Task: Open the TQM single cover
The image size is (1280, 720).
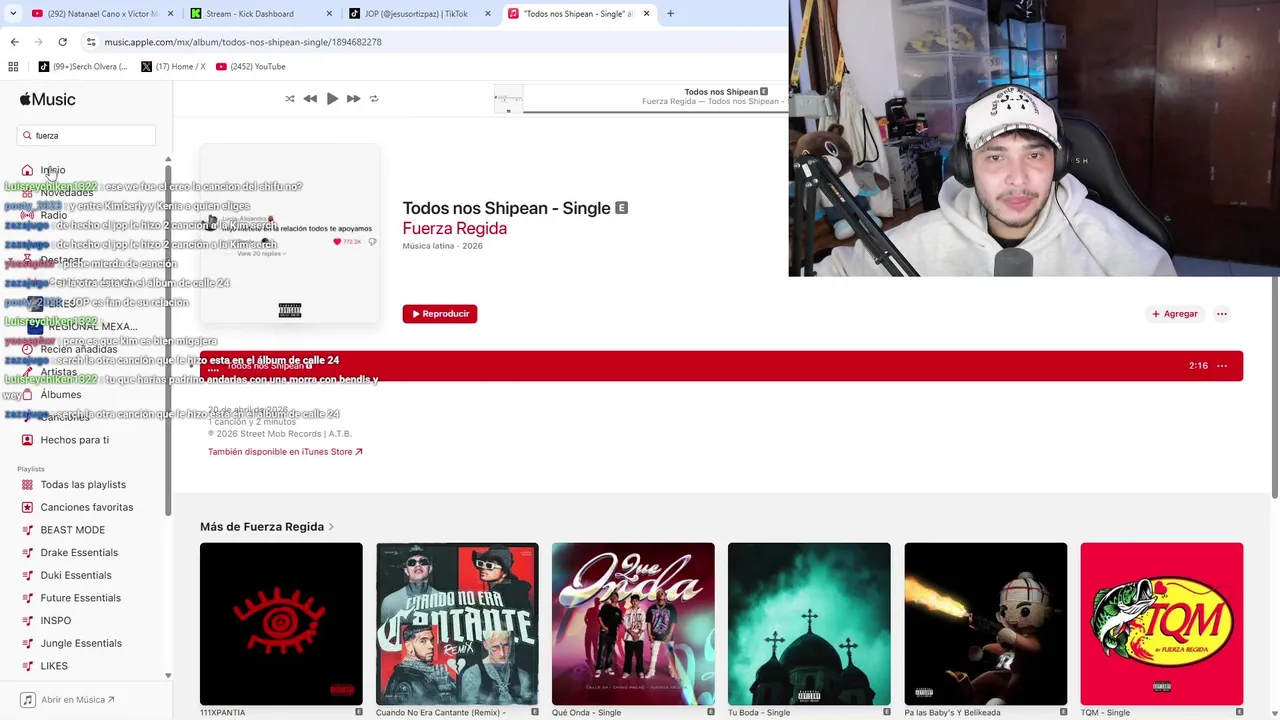Action: pos(1162,624)
